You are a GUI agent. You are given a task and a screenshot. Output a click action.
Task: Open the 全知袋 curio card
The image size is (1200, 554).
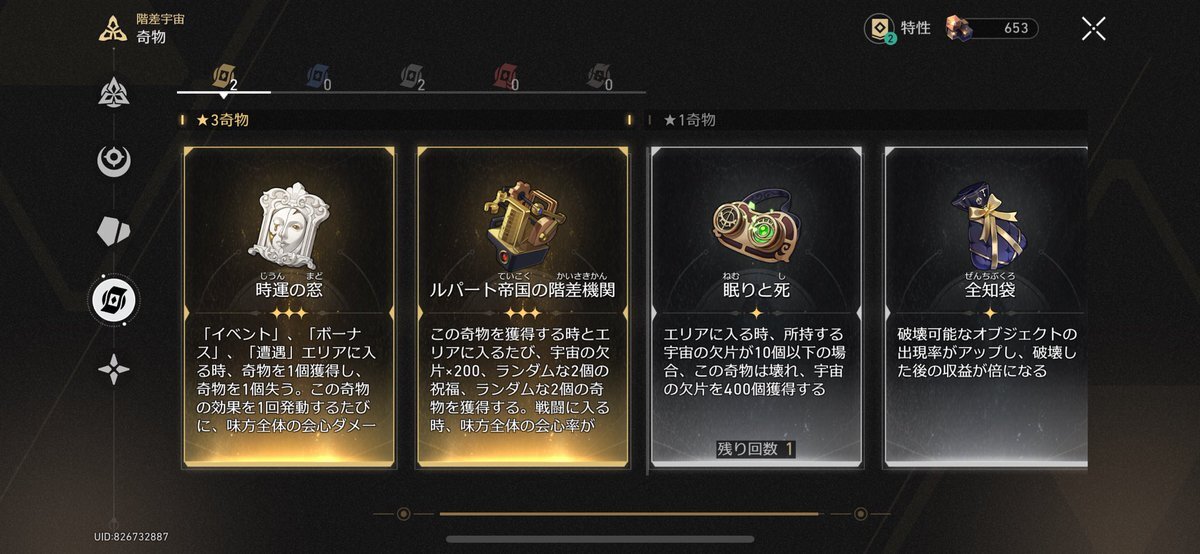[986, 307]
